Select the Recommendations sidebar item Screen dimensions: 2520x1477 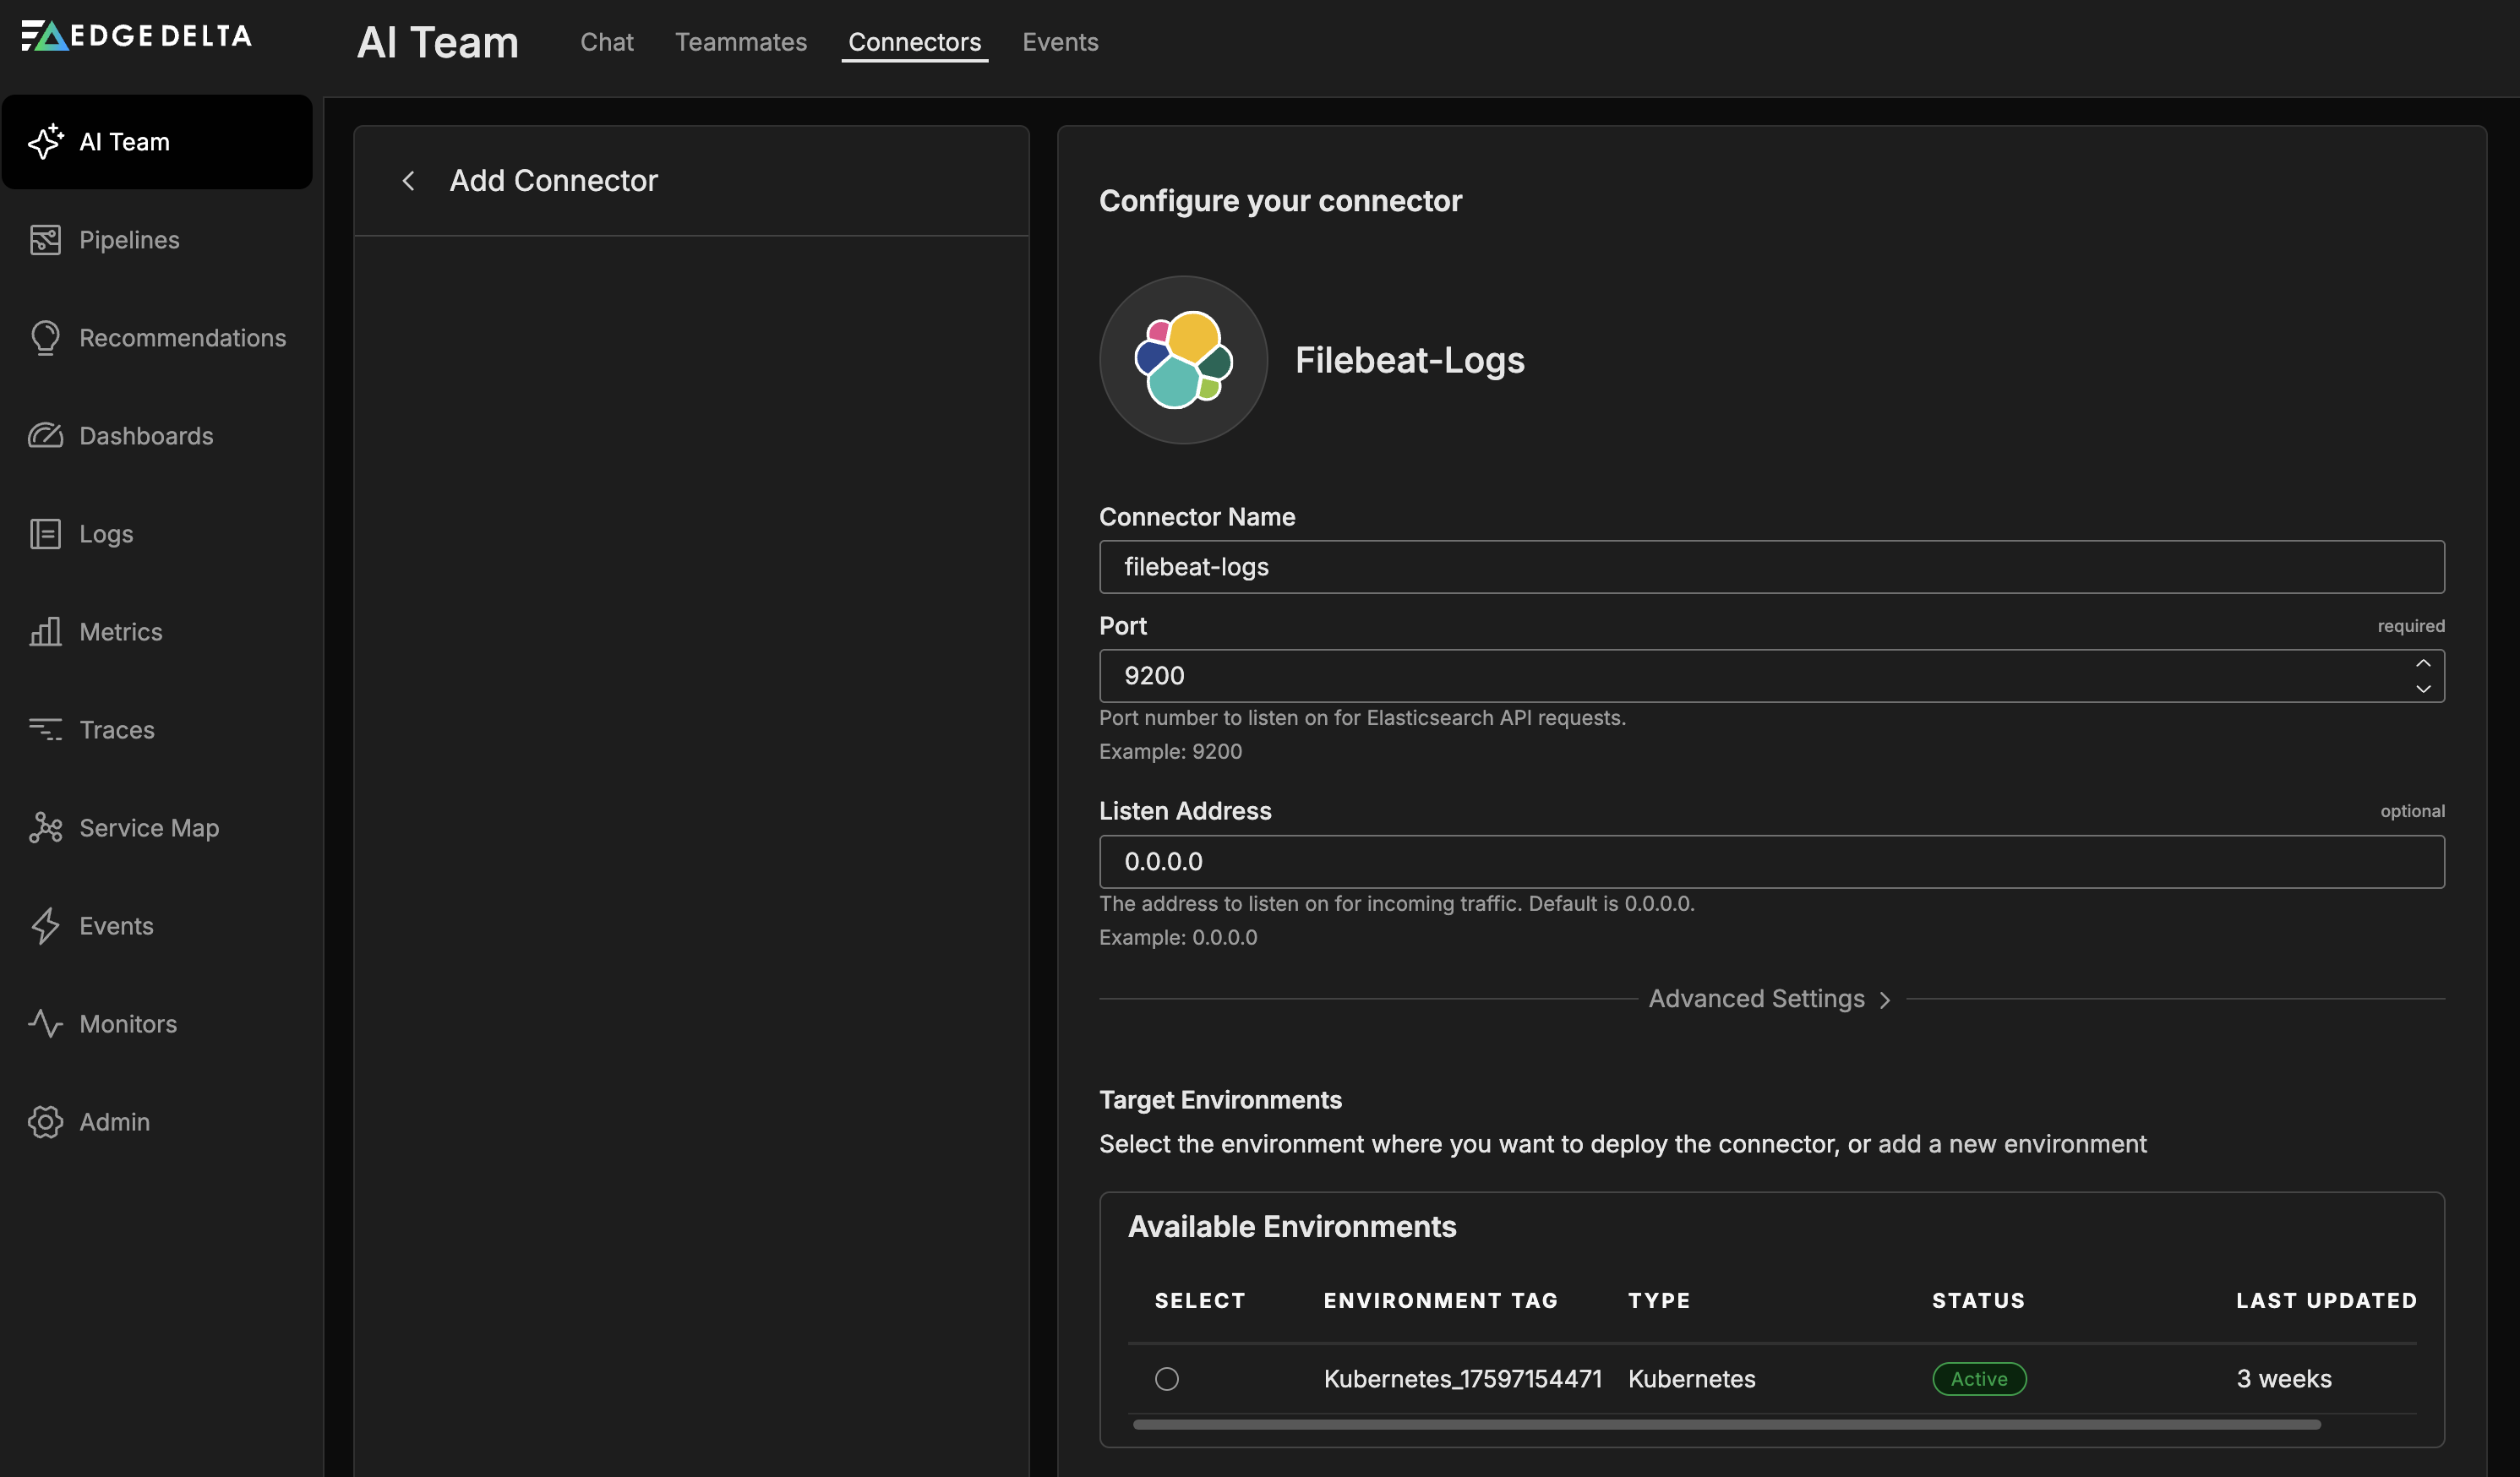point(183,337)
